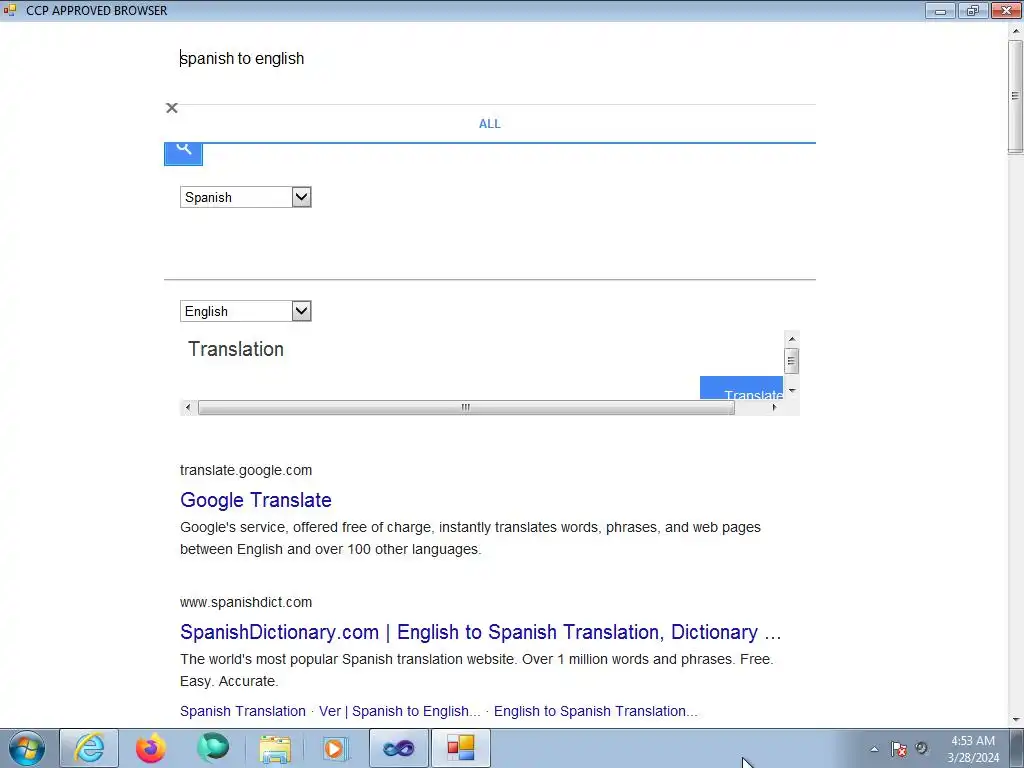The width and height of the screenshot is (1024, 768).
Task: Click translate.google.com URL text
Action: coord(246,470)
